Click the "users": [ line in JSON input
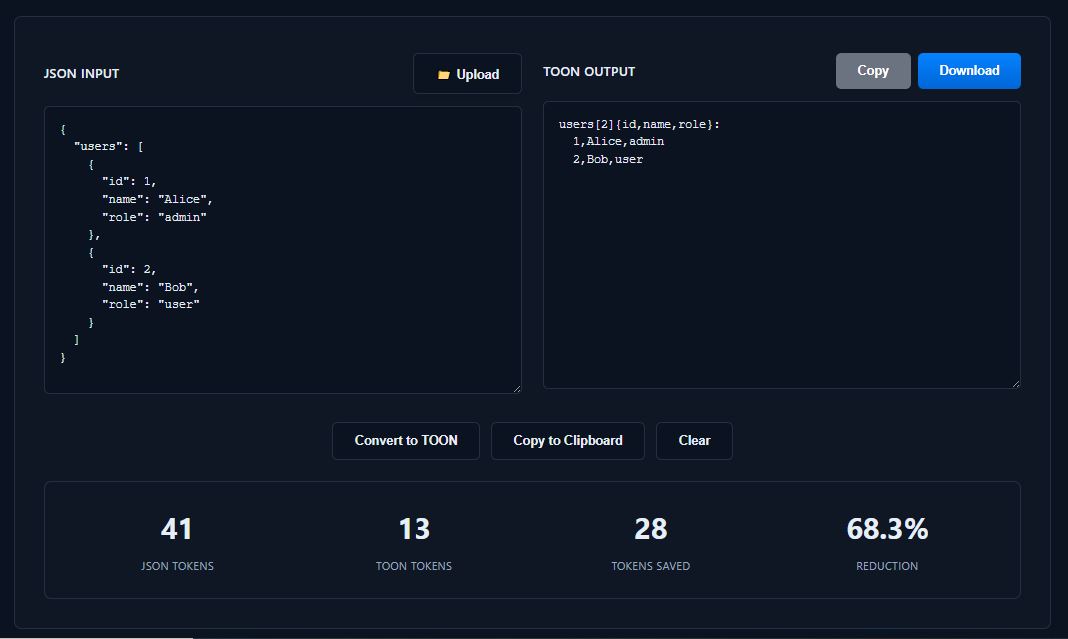 109,147
